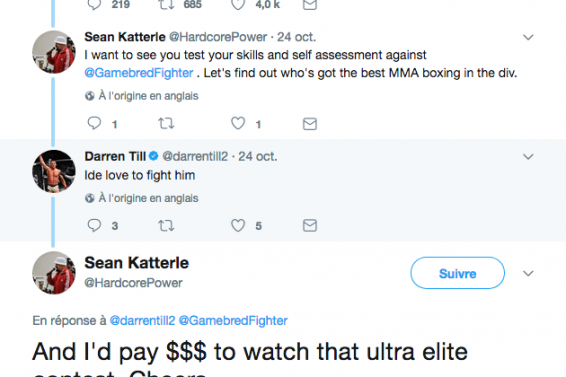View Darren Till's profile picture
The width and height of the screenshot is (566, 377).
(x=54, y=171)
